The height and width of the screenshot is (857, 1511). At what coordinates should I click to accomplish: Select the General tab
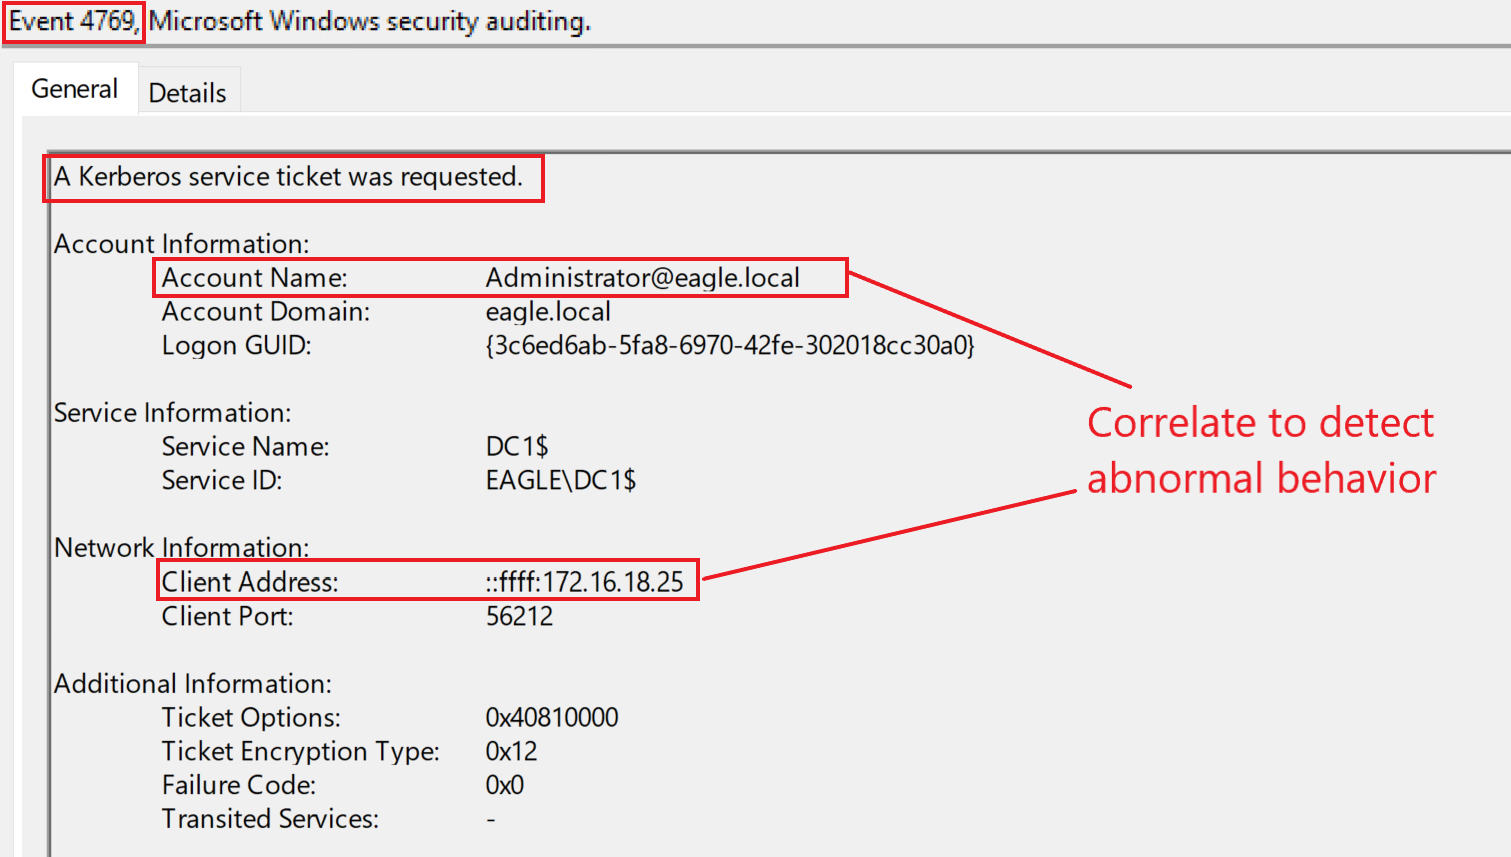[x=74, y=89]
